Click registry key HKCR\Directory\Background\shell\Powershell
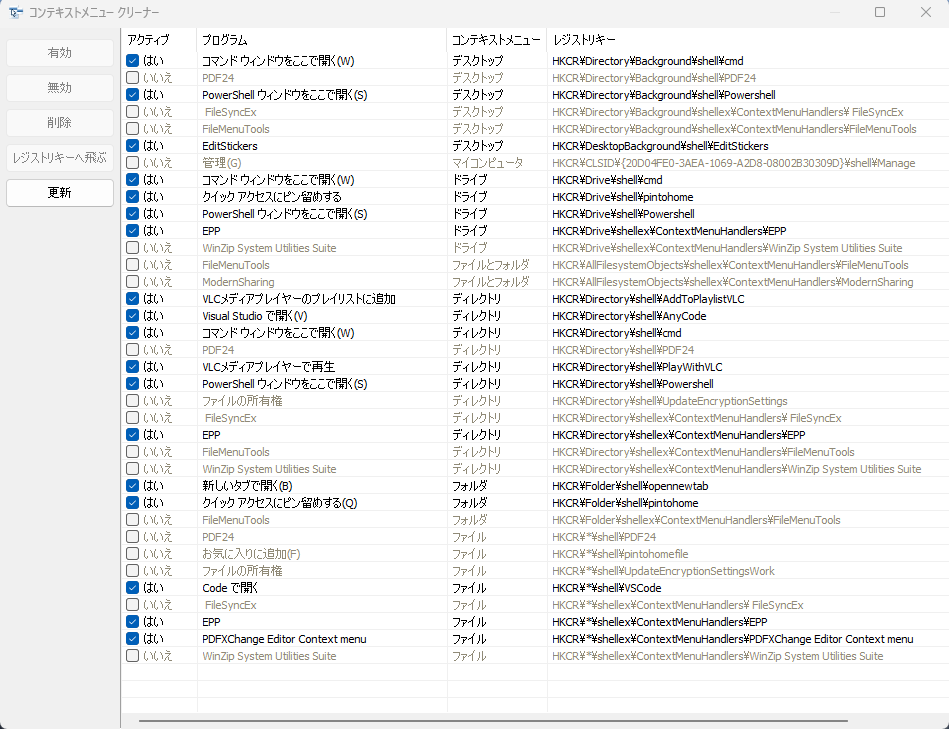This screenshot has height=729, width=949. coord(663,95)
